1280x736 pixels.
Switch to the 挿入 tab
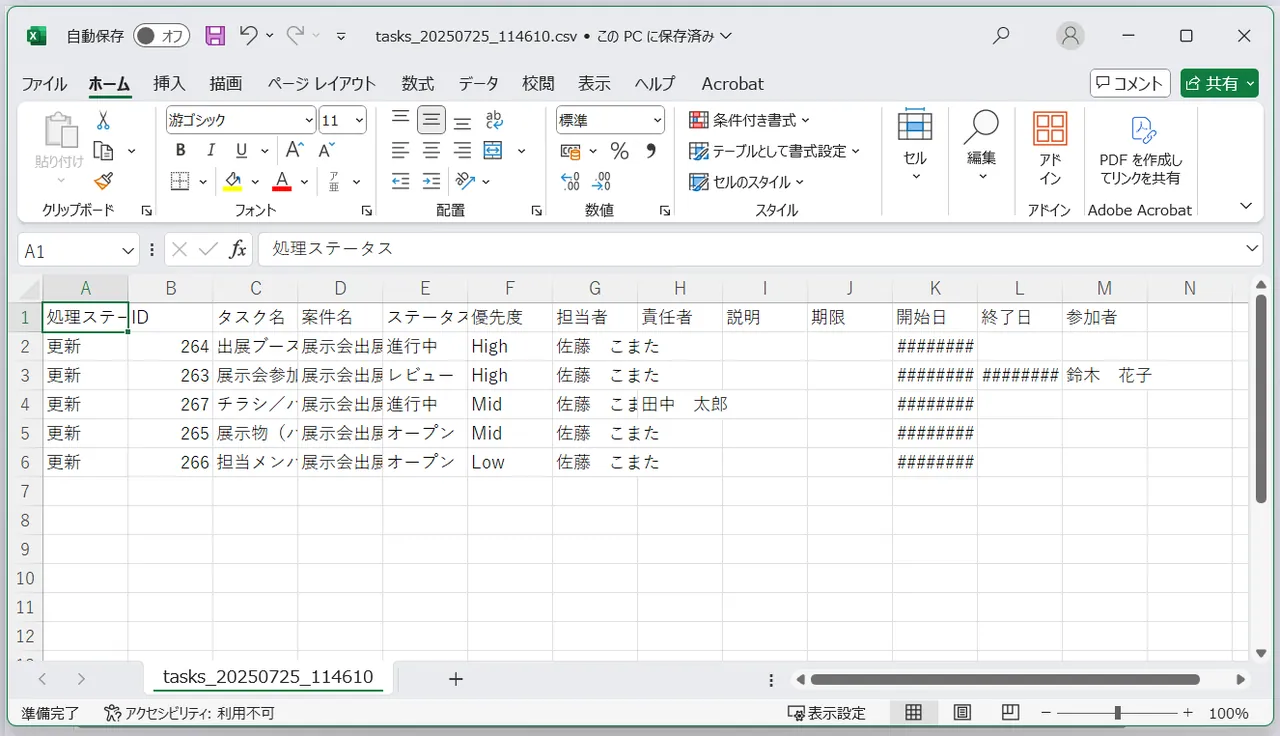click(x=169, y=84)
